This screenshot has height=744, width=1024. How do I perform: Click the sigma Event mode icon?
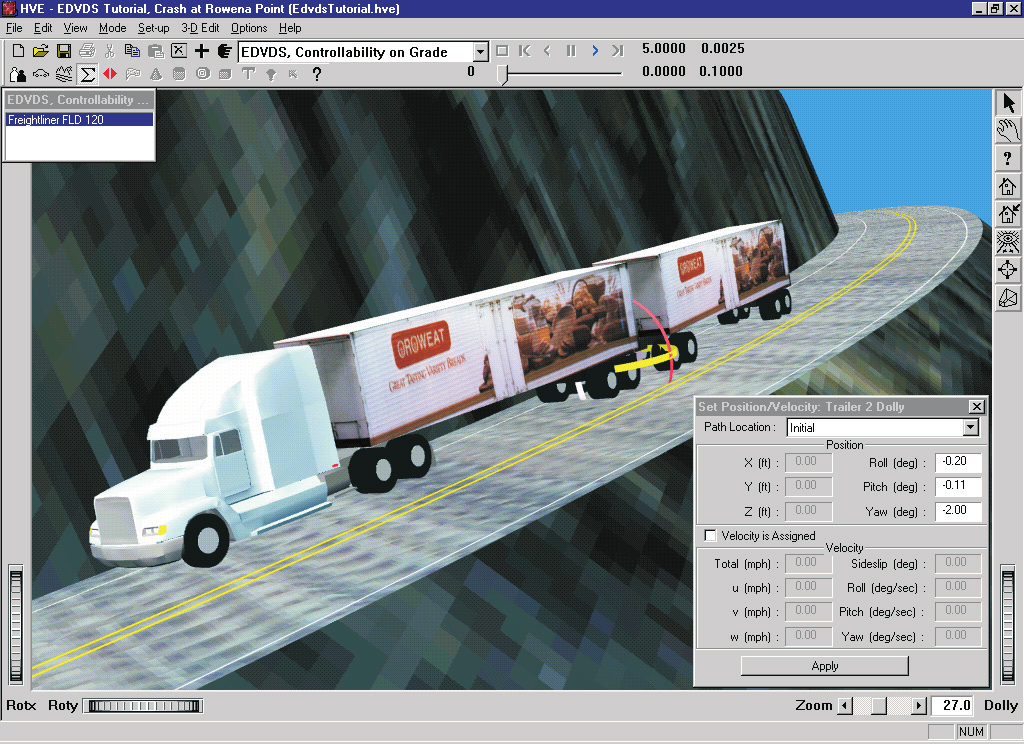(87, 74)
